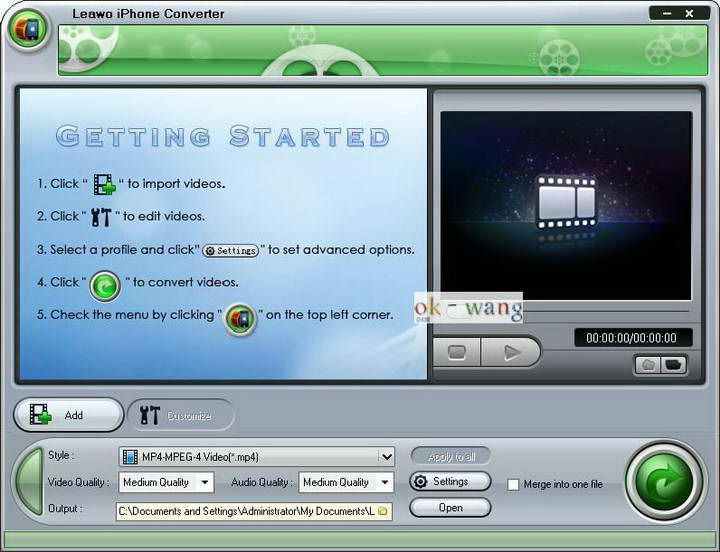Image resolution: width=720 pixels, height=552 pixels.
Task: Click the video preview thumbnail
Action: 566,205
